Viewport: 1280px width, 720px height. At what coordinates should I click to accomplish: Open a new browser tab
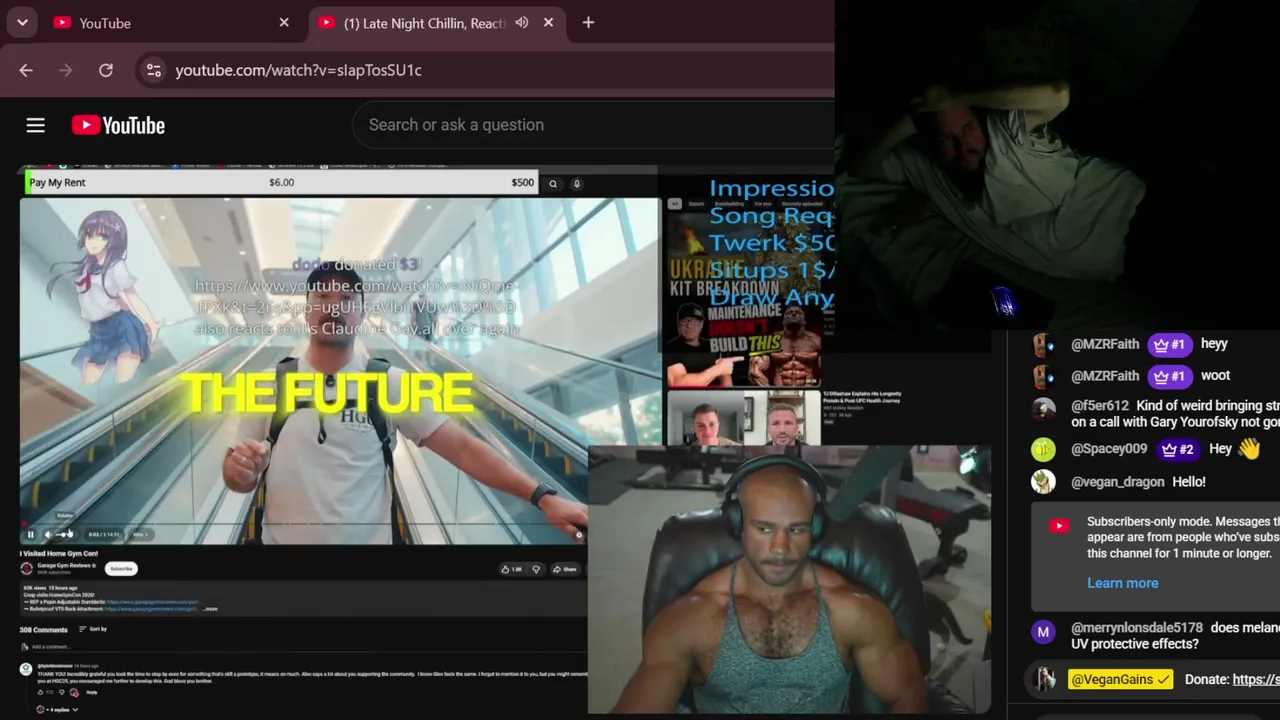coord(588,23)
